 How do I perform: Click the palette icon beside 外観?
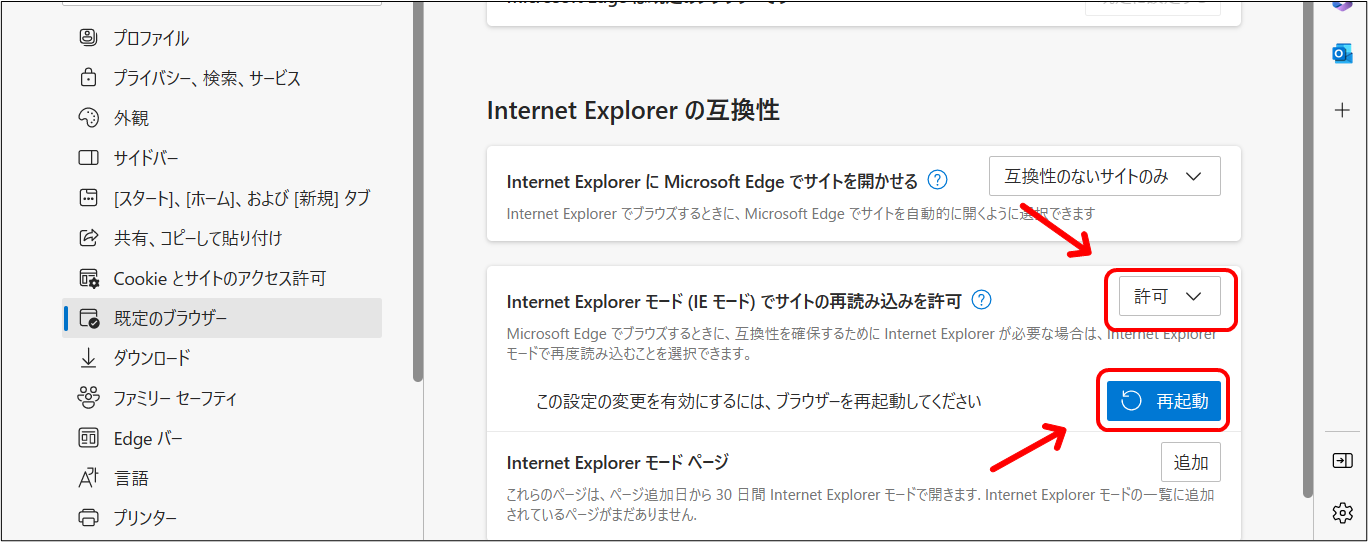[x=89, y=118]
